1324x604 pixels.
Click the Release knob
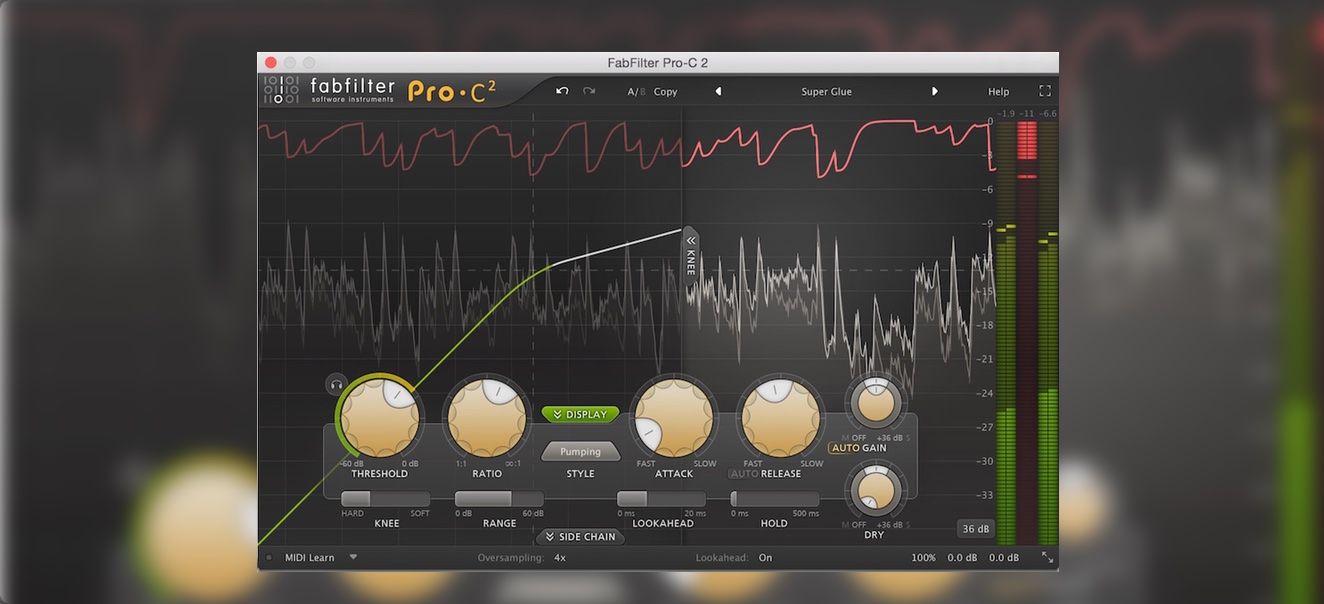click(x=779, y=418)
